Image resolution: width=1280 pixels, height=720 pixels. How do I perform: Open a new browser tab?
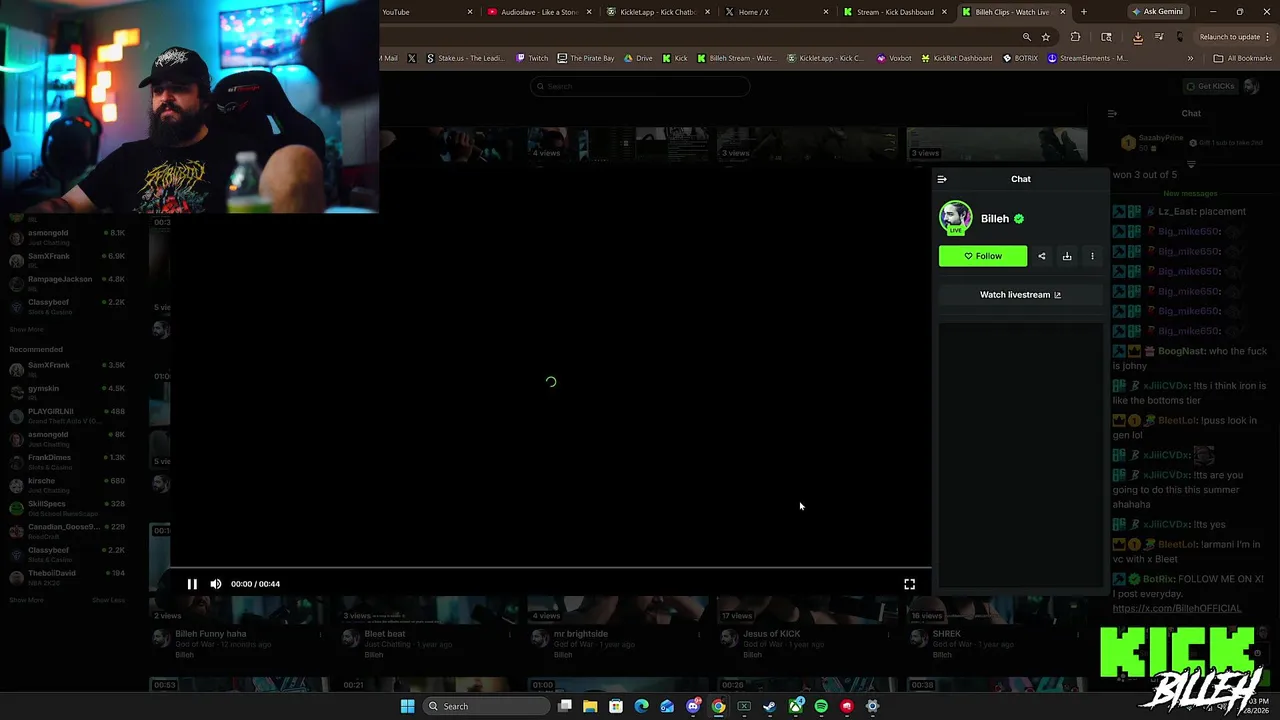tap(1084, 12)
